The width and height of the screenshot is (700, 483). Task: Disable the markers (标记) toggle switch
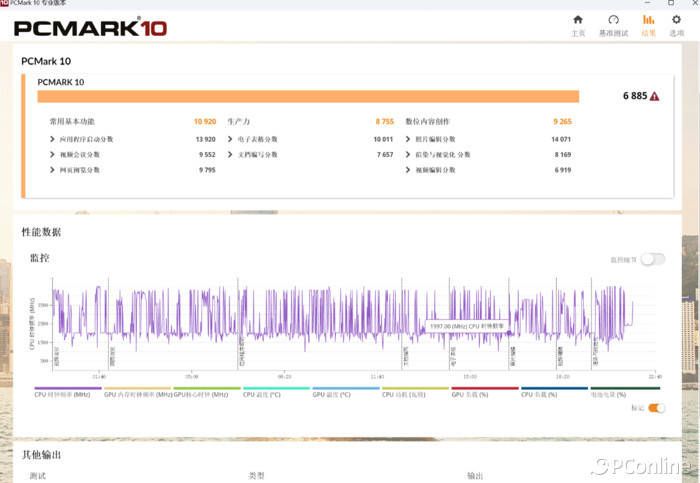coord(656,408)
